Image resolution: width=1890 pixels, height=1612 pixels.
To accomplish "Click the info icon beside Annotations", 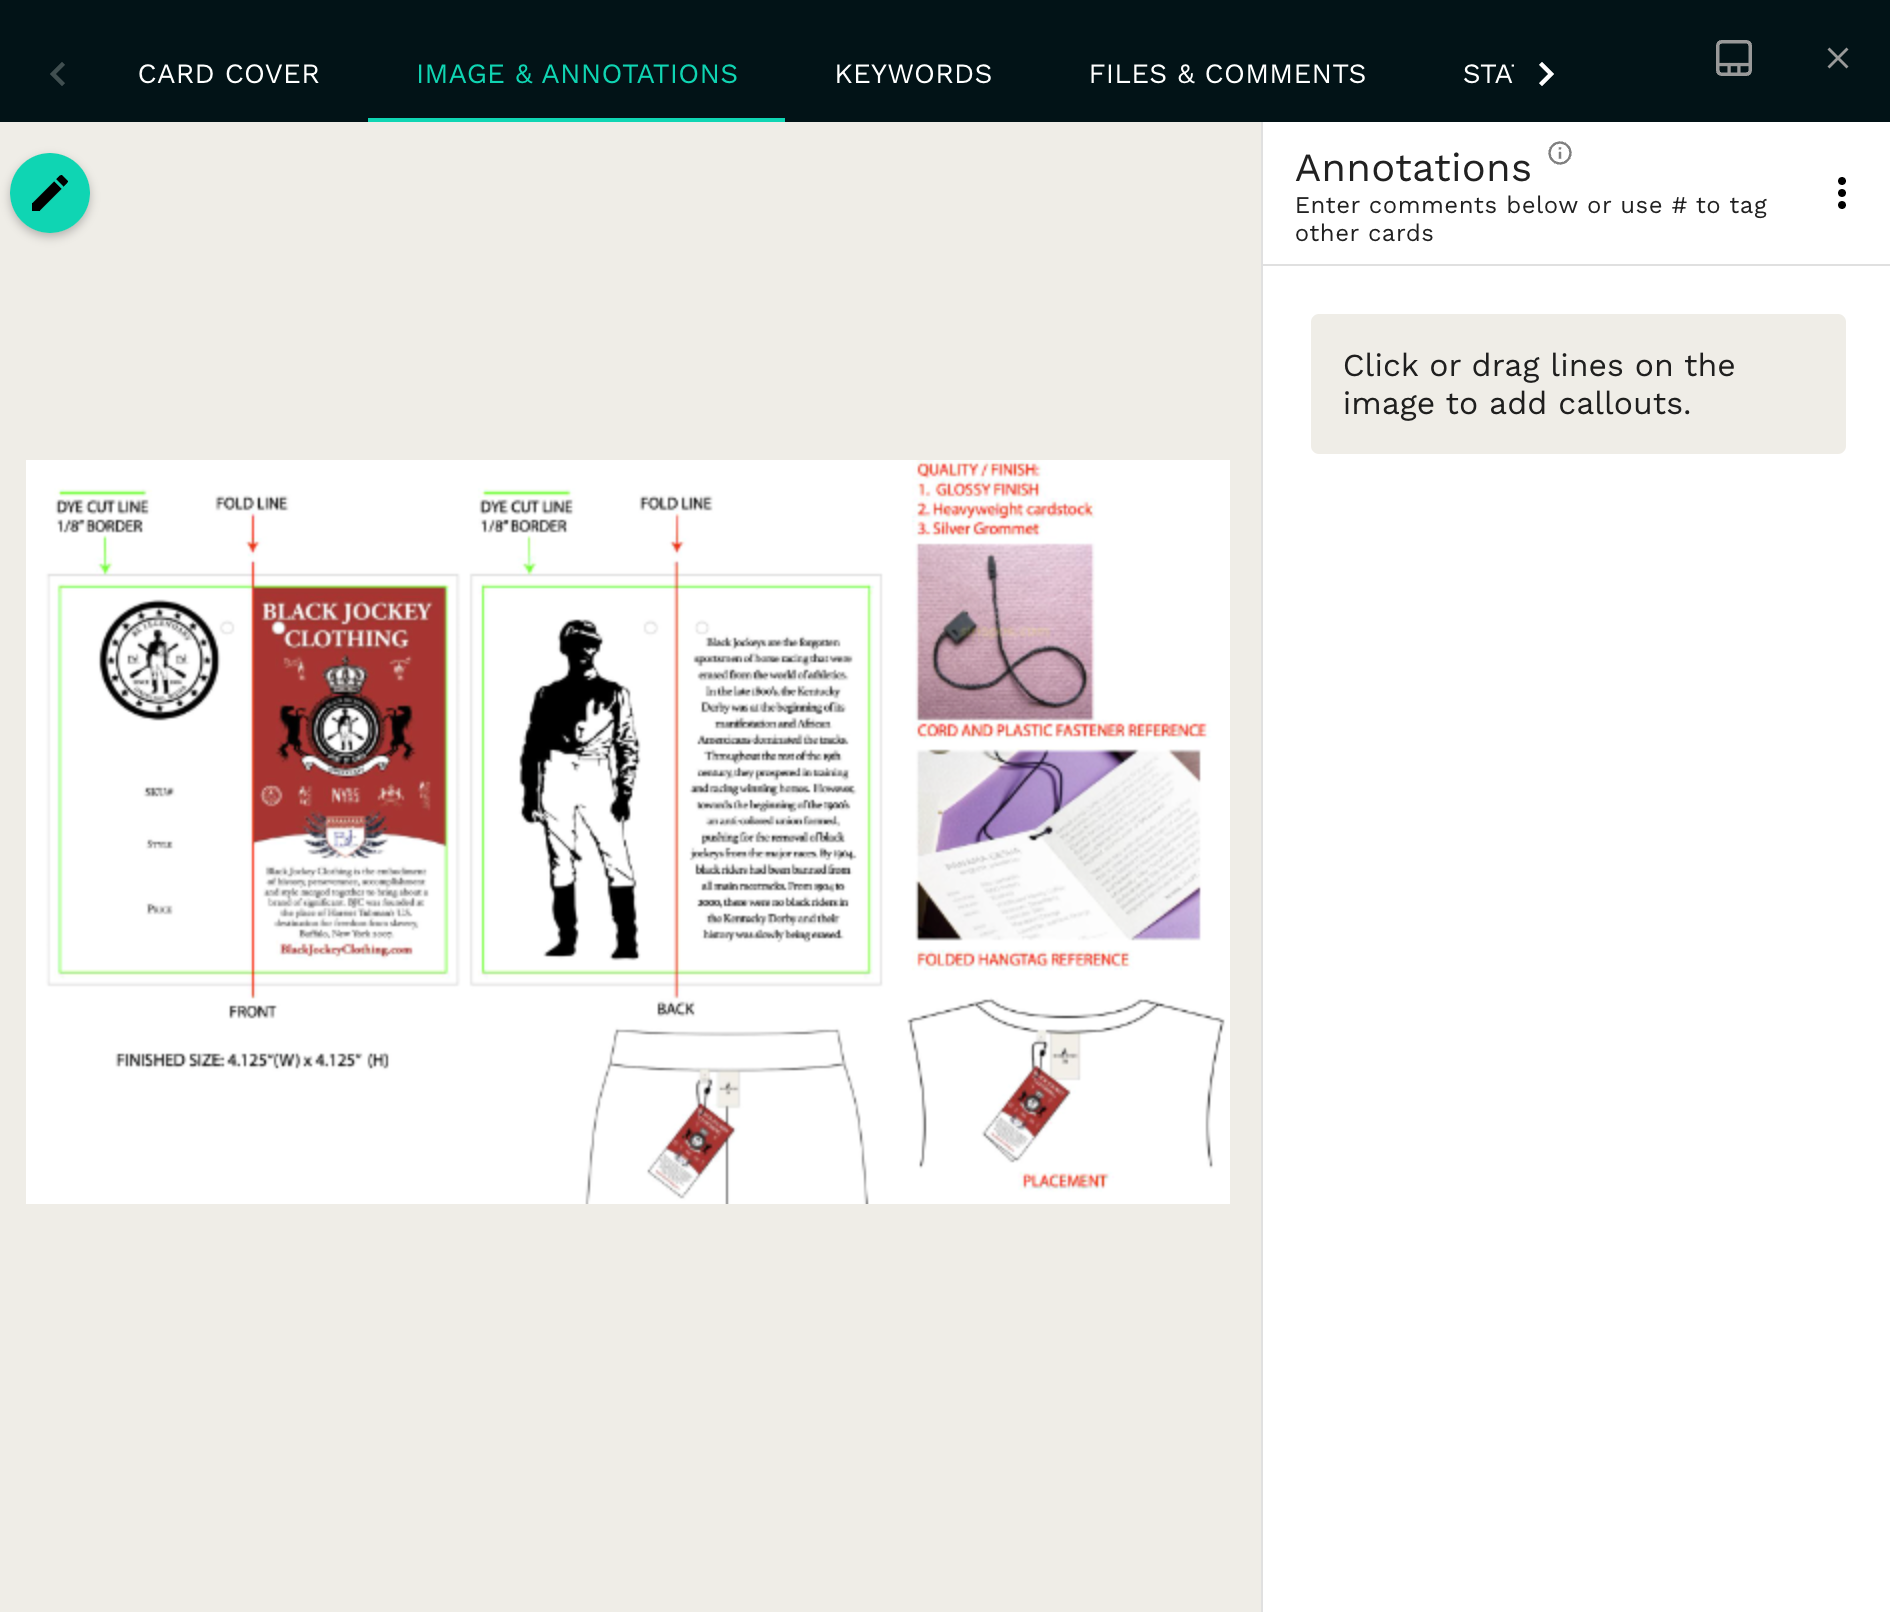I will point(1560,153).
